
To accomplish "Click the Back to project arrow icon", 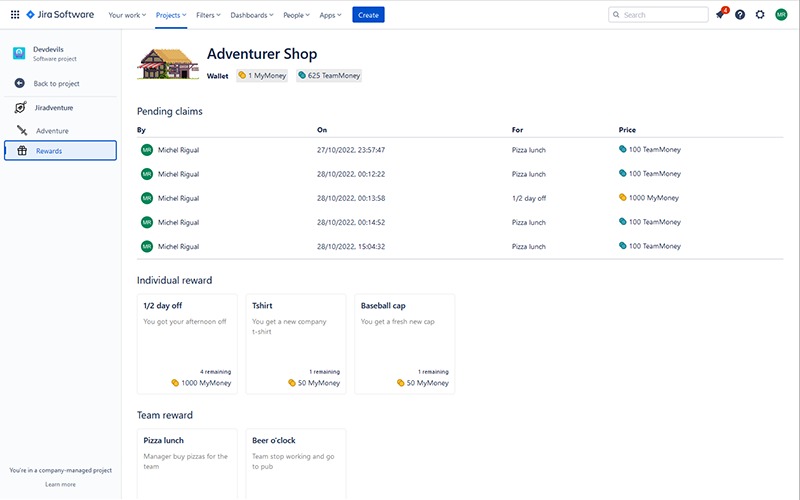I will pos(19,83).
